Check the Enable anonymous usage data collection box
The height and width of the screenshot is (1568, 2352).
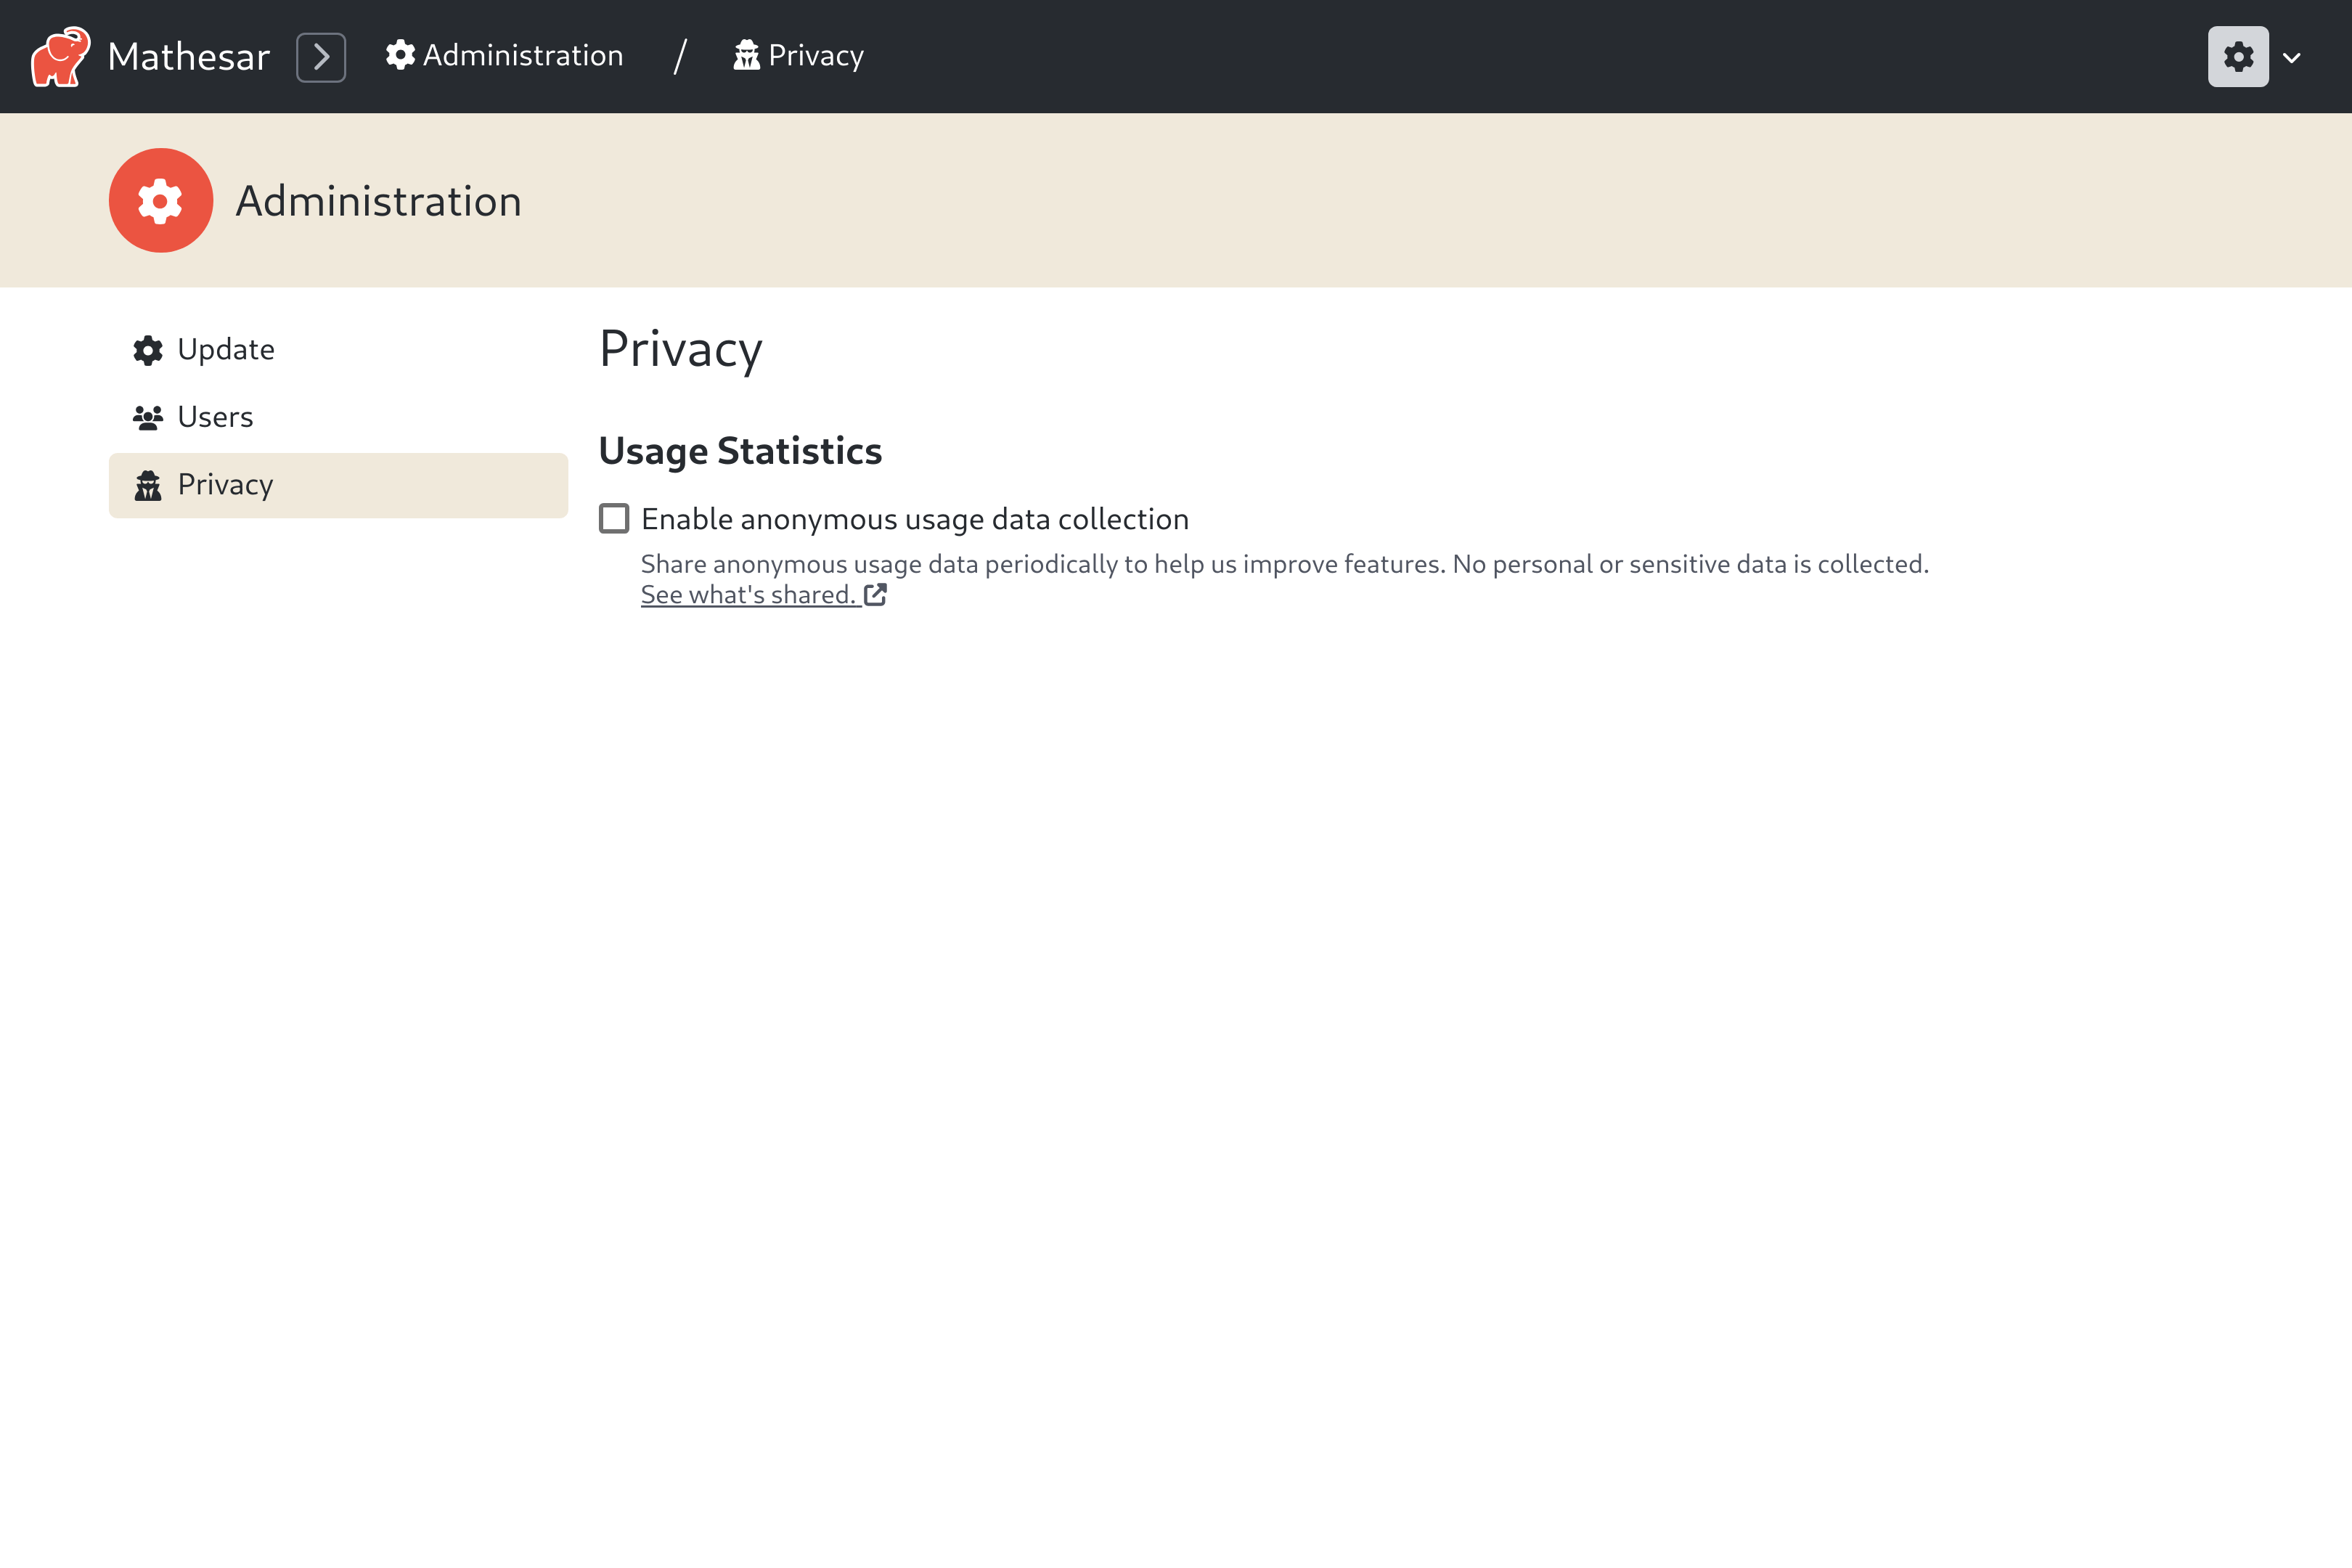coord(613,519)
